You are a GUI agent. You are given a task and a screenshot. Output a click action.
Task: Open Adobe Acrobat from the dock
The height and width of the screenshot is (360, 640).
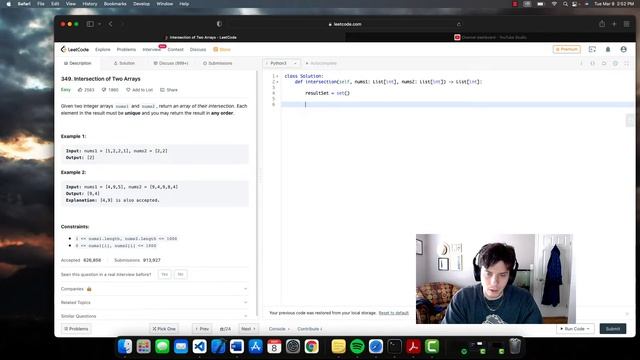tap(413, 347)
